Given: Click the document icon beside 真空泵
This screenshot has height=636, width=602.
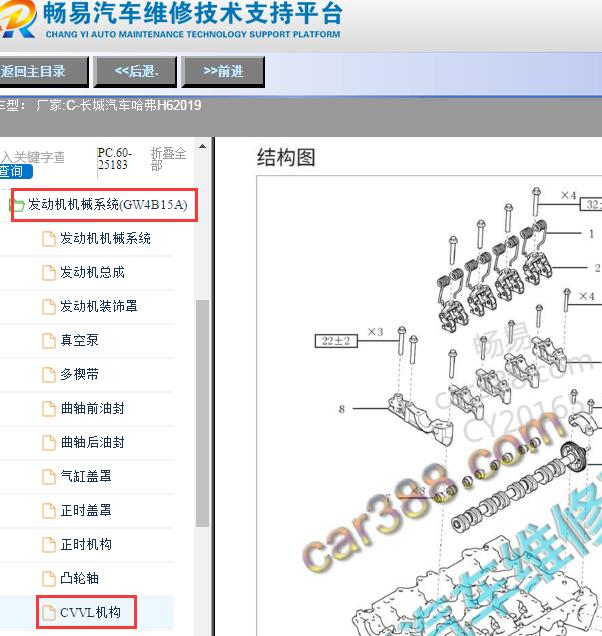Looking at the screenshot, I should [x=49, y=341].
